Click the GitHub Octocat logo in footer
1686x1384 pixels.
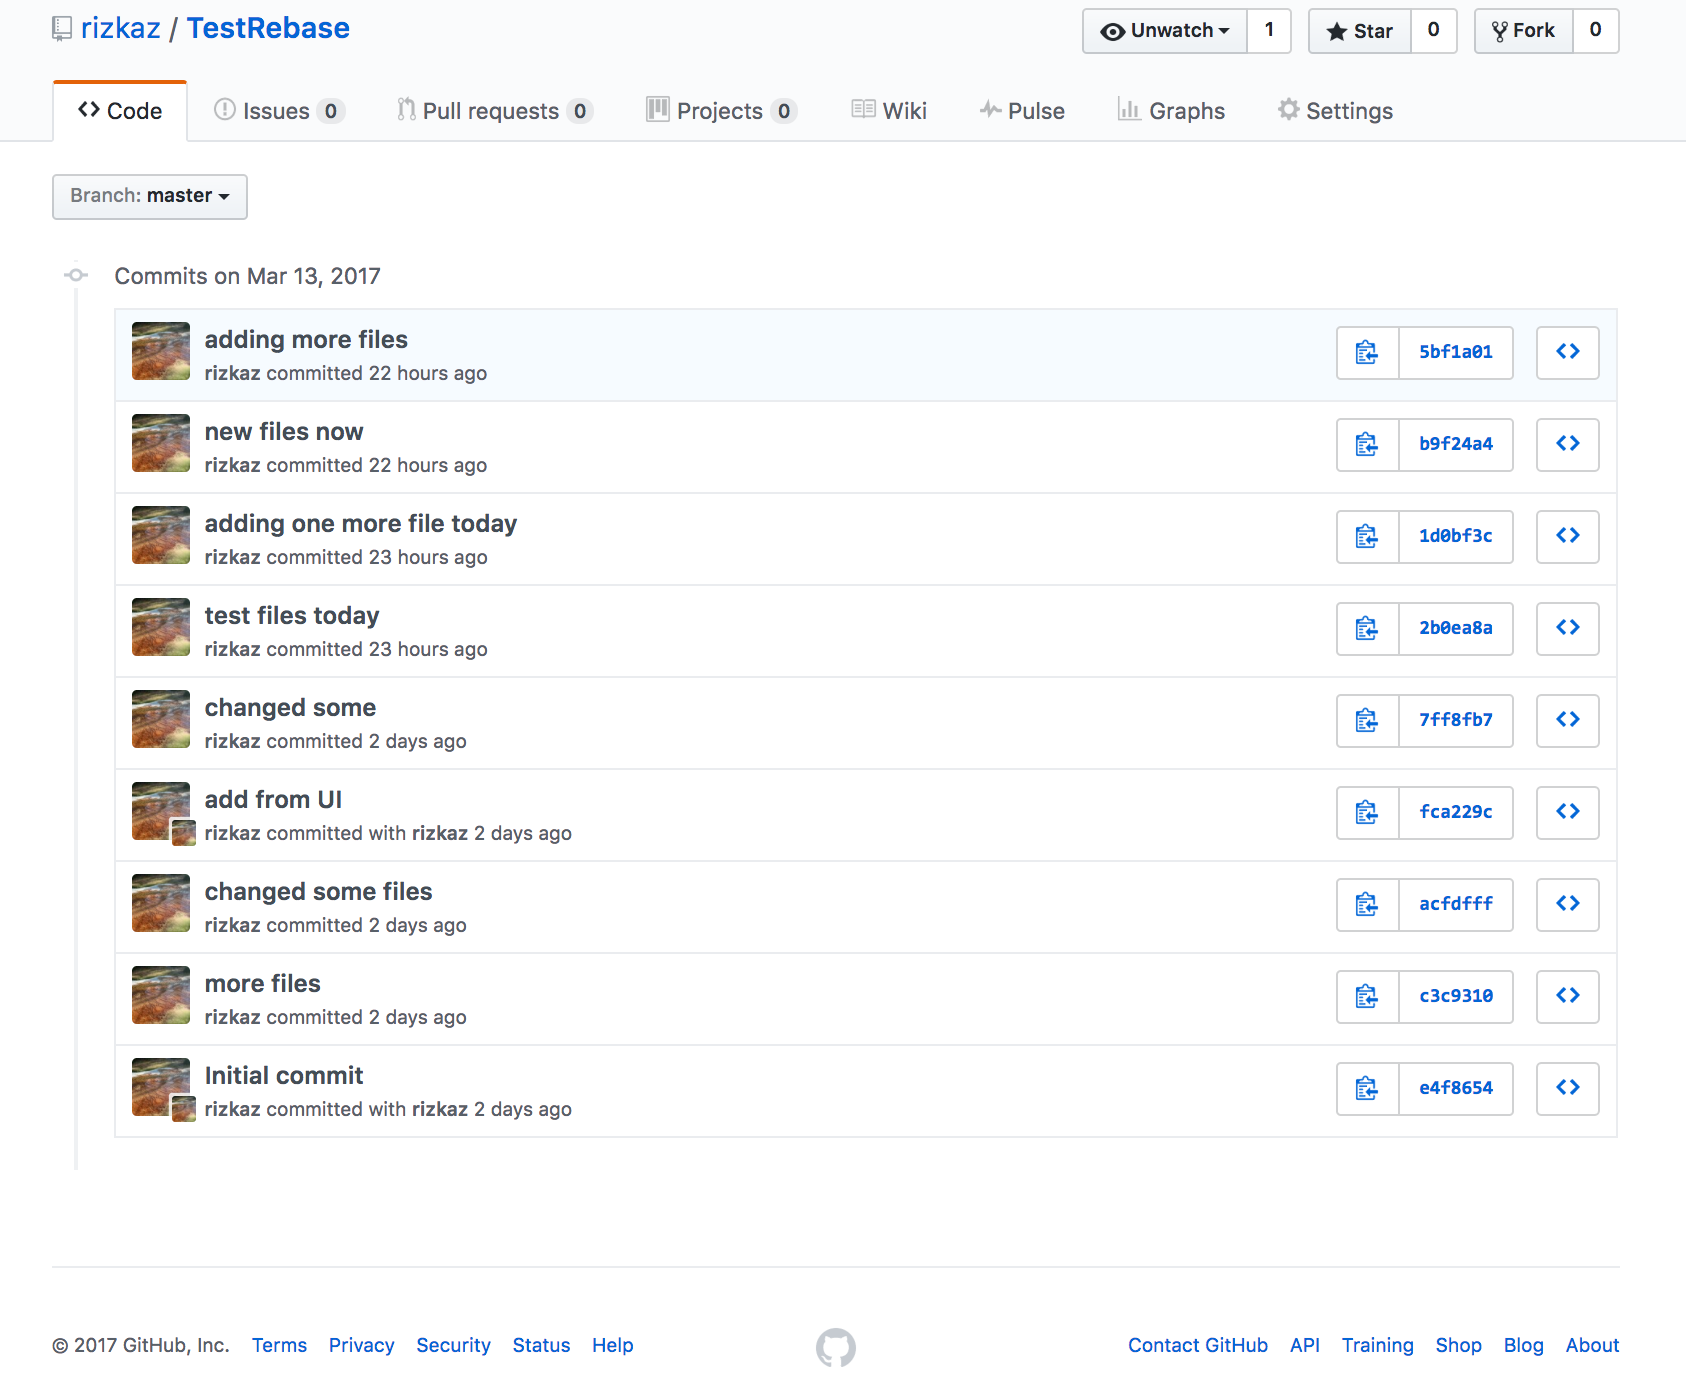tap(836, 1347)
